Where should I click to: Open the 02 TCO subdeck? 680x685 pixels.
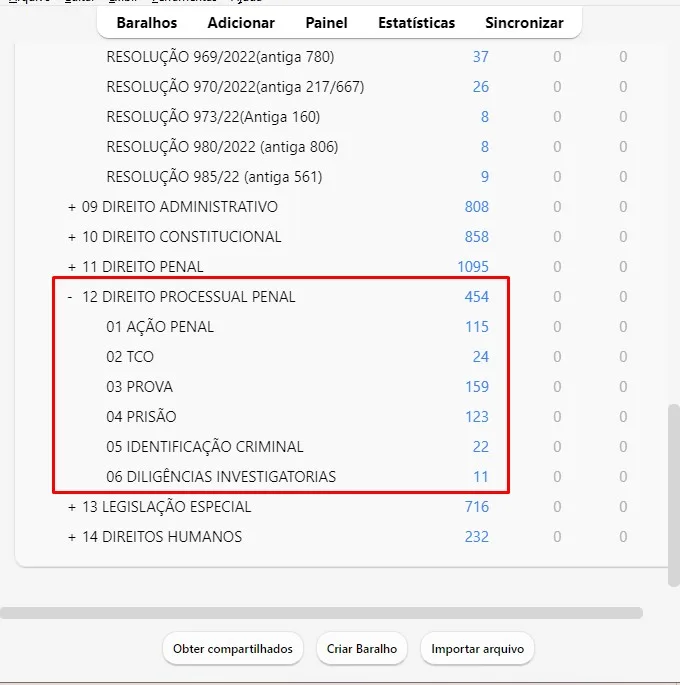click(x=130, y=357)
